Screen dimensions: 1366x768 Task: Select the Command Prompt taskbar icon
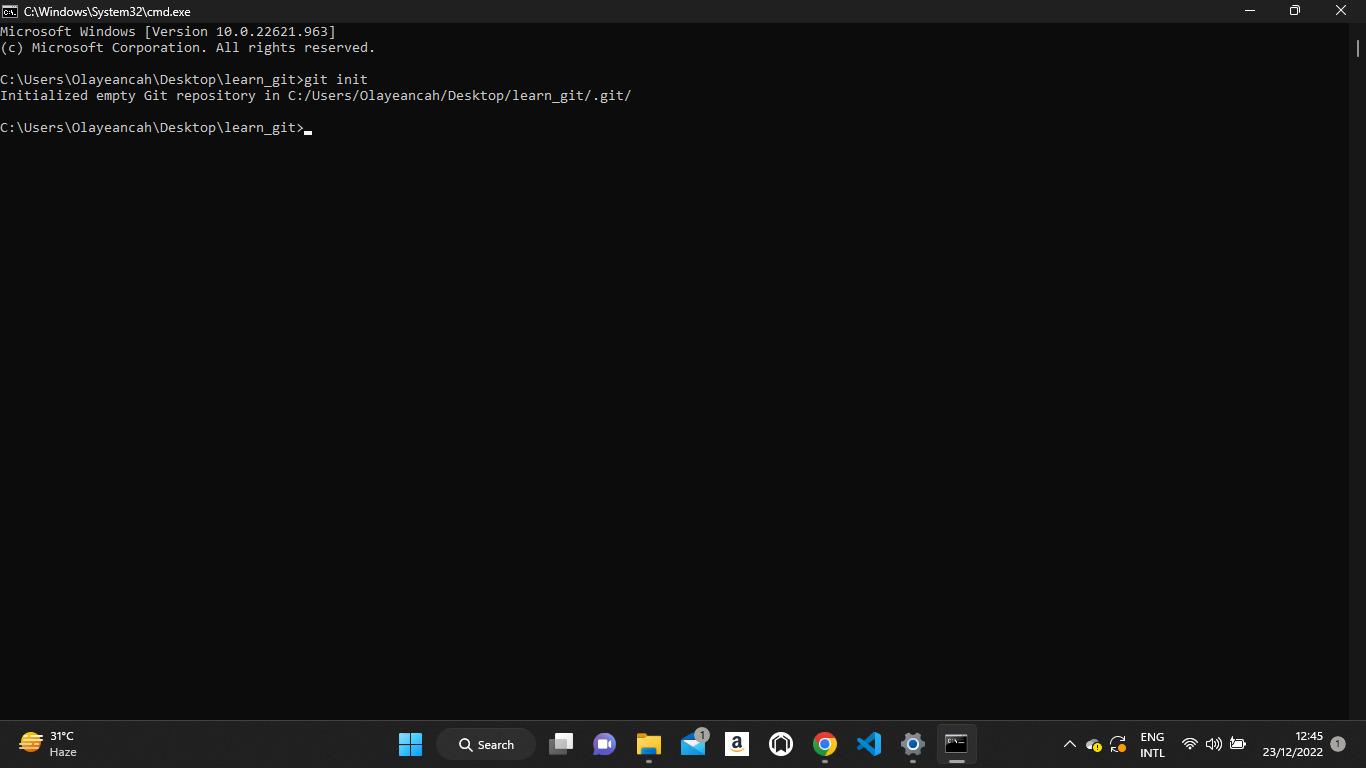(957, 744)
